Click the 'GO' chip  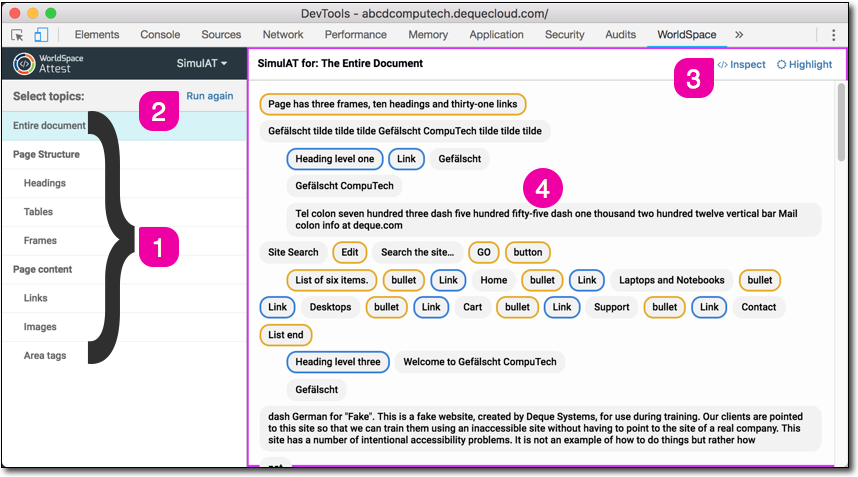[484, 252]
